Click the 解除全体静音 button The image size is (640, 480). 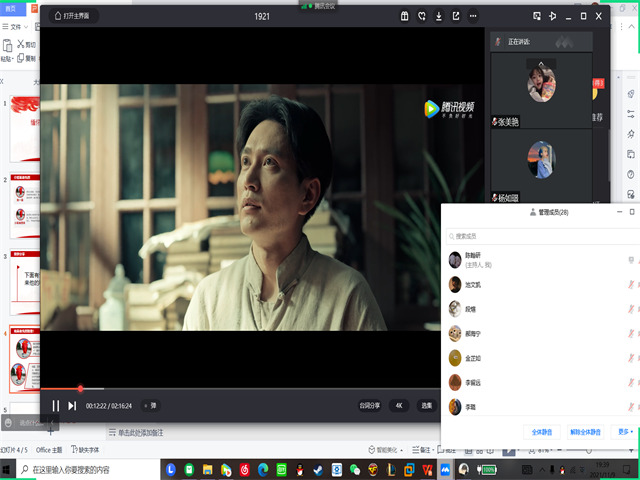click(x=586, y=431)
